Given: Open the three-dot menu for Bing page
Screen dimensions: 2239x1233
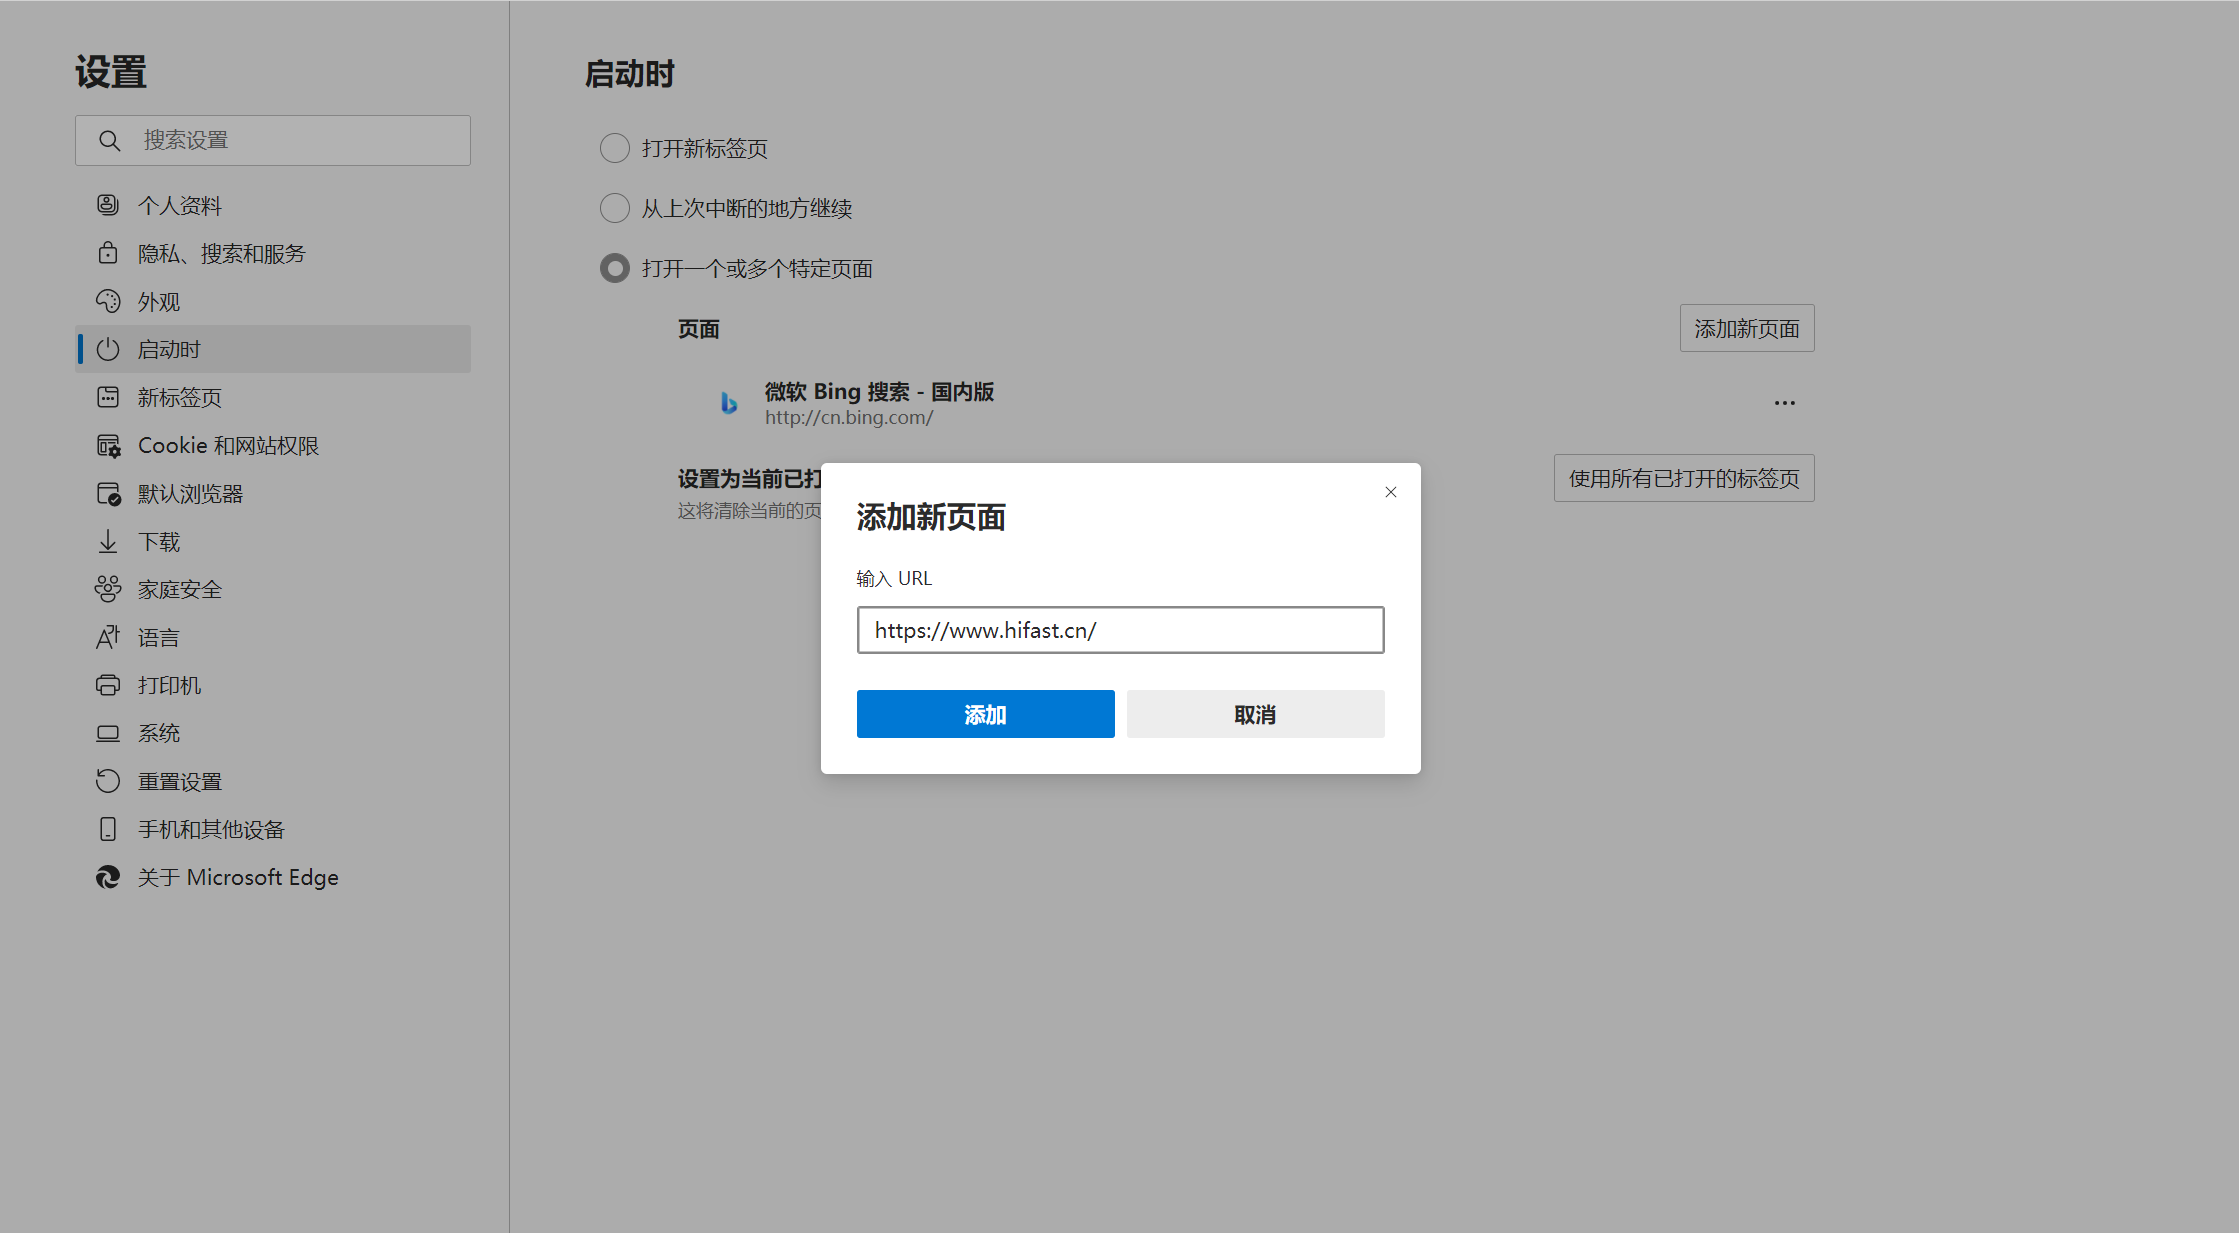Looking at the screenshot, I should tap(1784, 403).
